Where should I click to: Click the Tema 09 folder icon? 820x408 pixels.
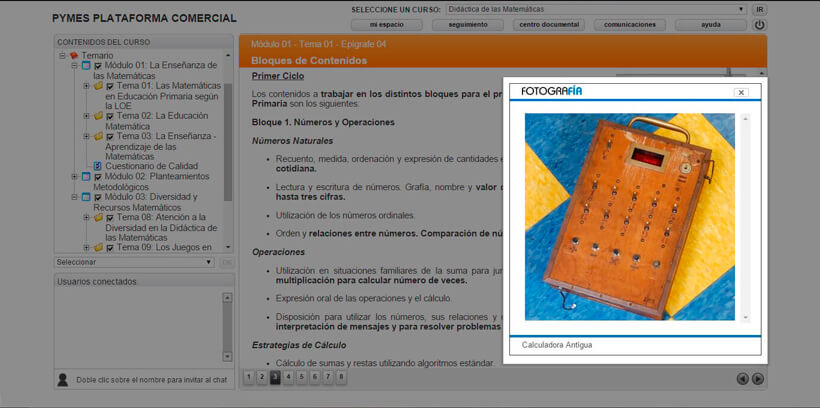pyautogui.click(x=98, y=247)
